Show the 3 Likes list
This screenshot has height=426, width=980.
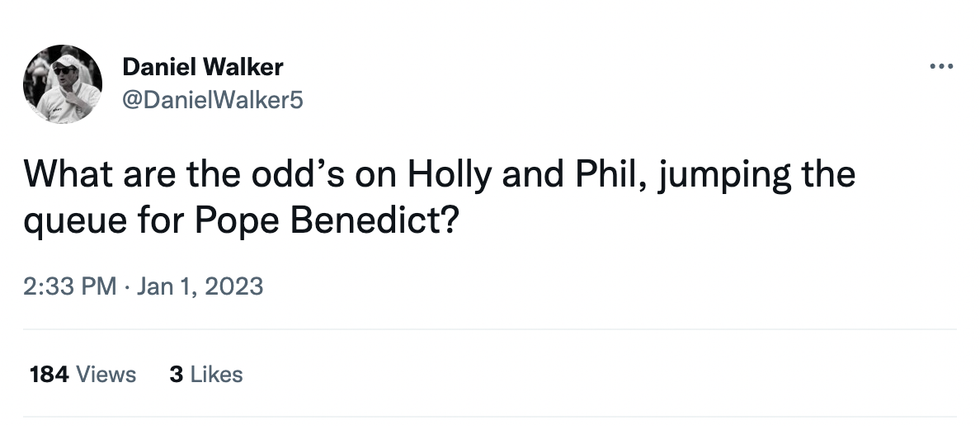click(206, 374)
